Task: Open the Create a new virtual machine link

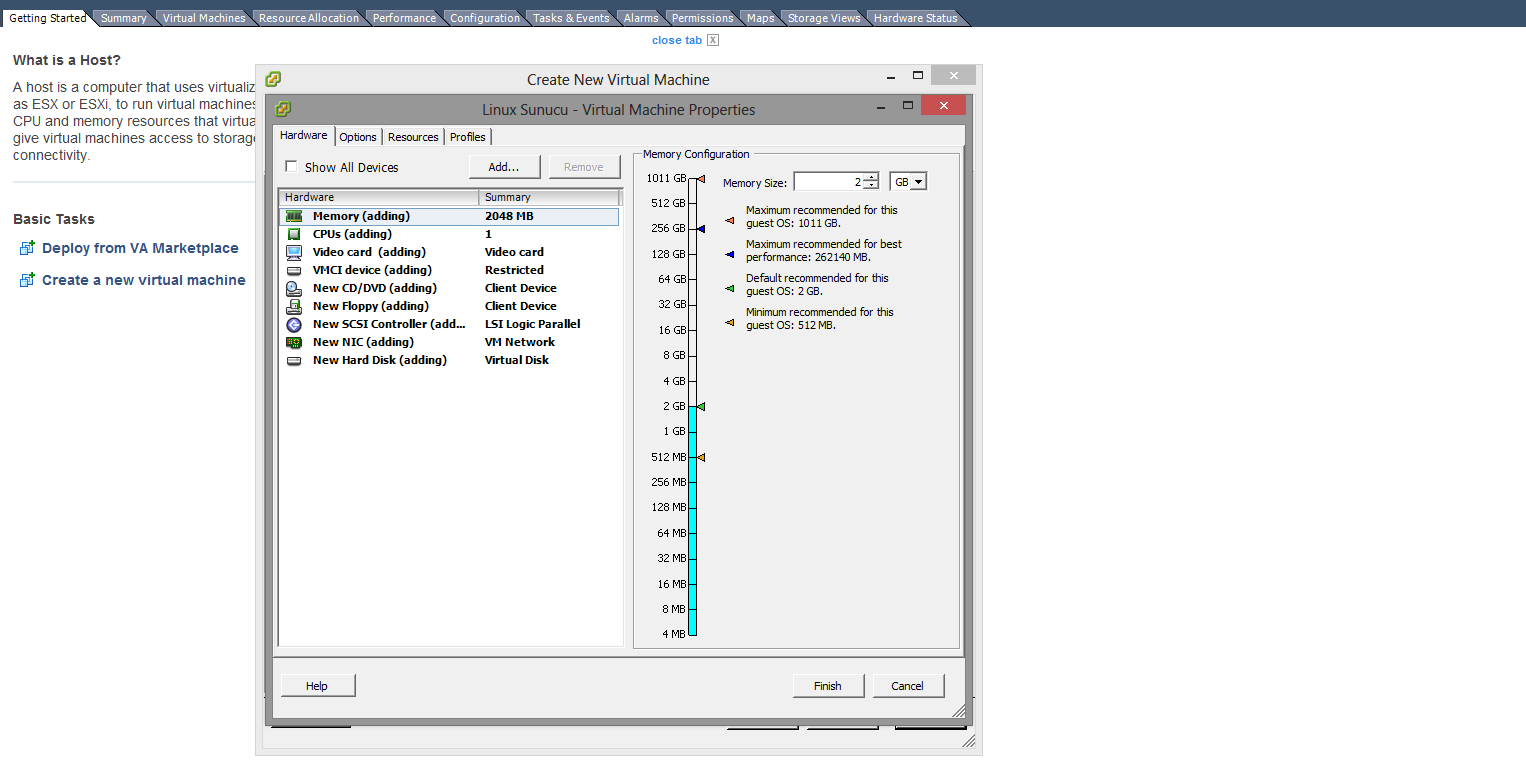Action: click(143, 280)
